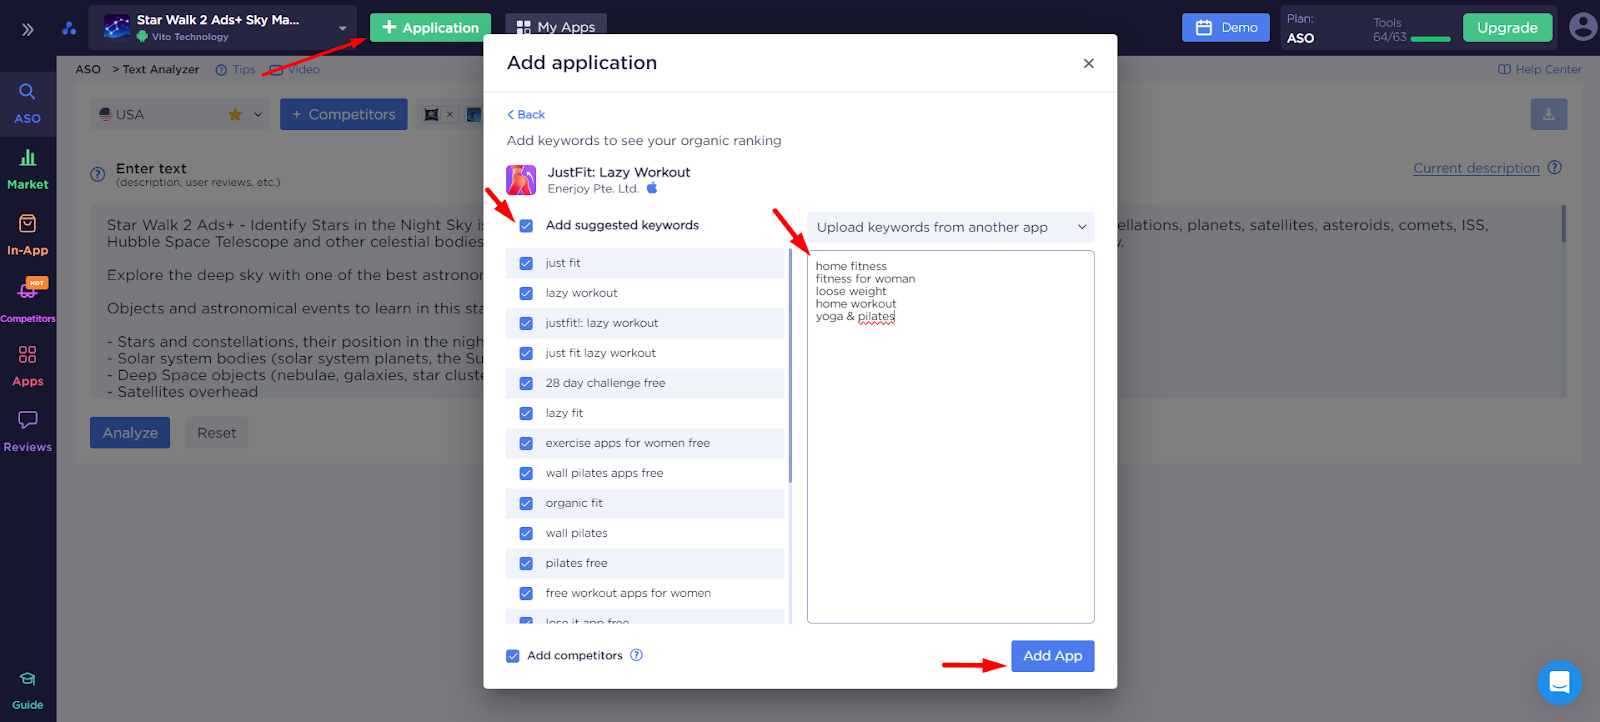Uncheck '28 day challenge free' keyword
This screenshot has height=722, width=1600.
click(x=526, y=384)
